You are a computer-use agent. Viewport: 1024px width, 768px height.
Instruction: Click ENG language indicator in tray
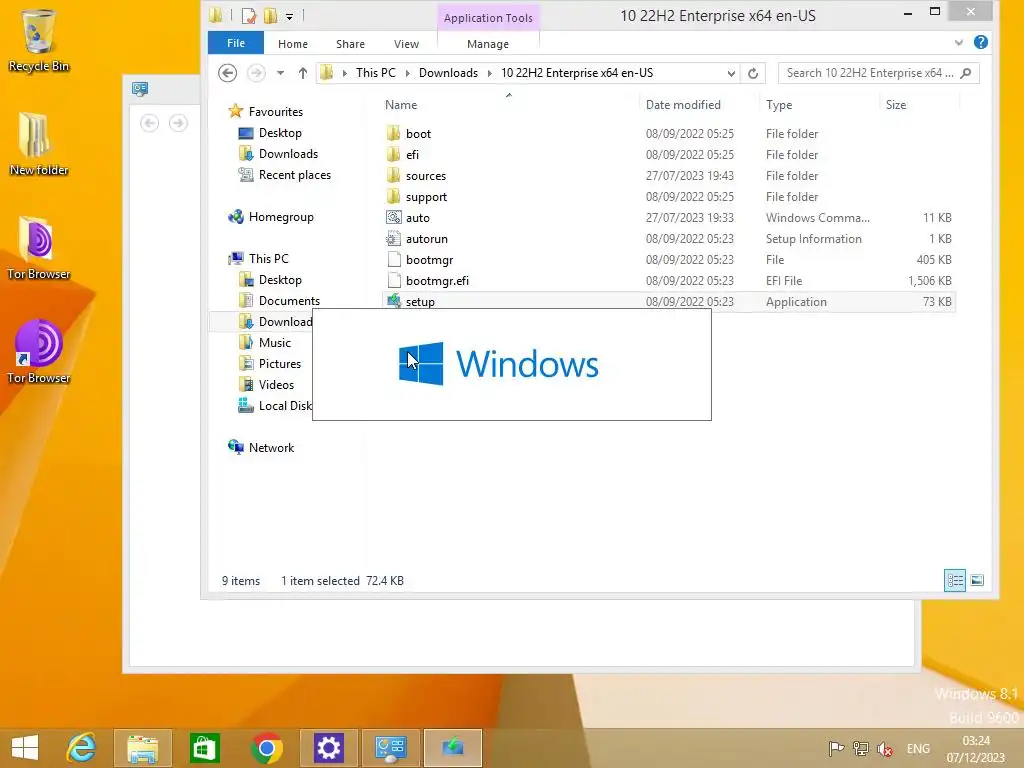click(918, 748)
